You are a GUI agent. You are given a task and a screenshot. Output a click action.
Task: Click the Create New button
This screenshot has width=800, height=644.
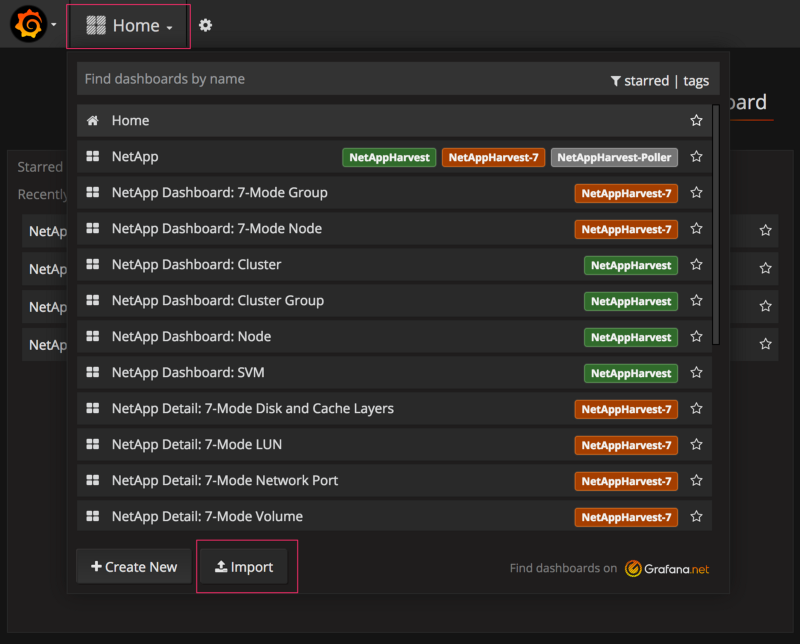click(134, 567)
